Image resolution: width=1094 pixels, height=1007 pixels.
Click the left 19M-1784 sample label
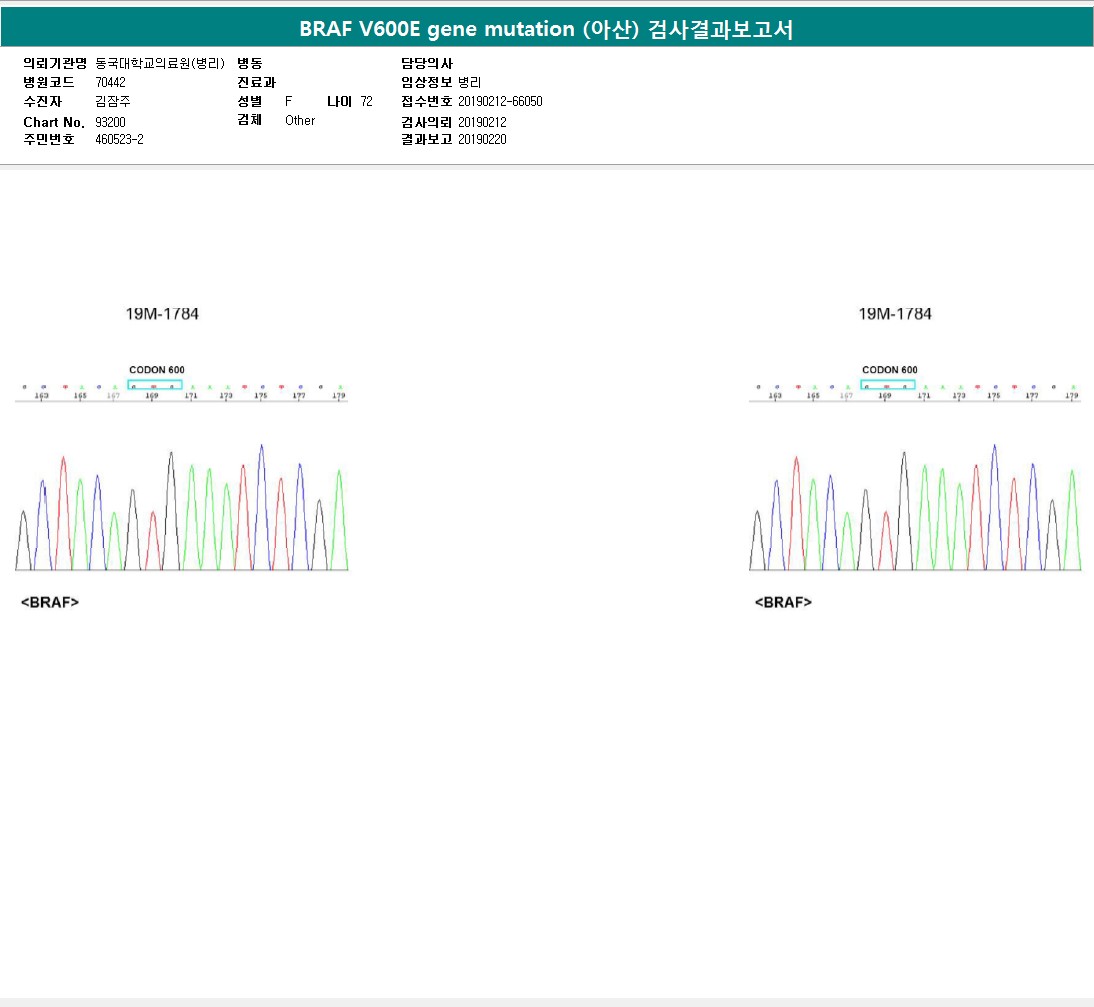click(x=162, y=314)
